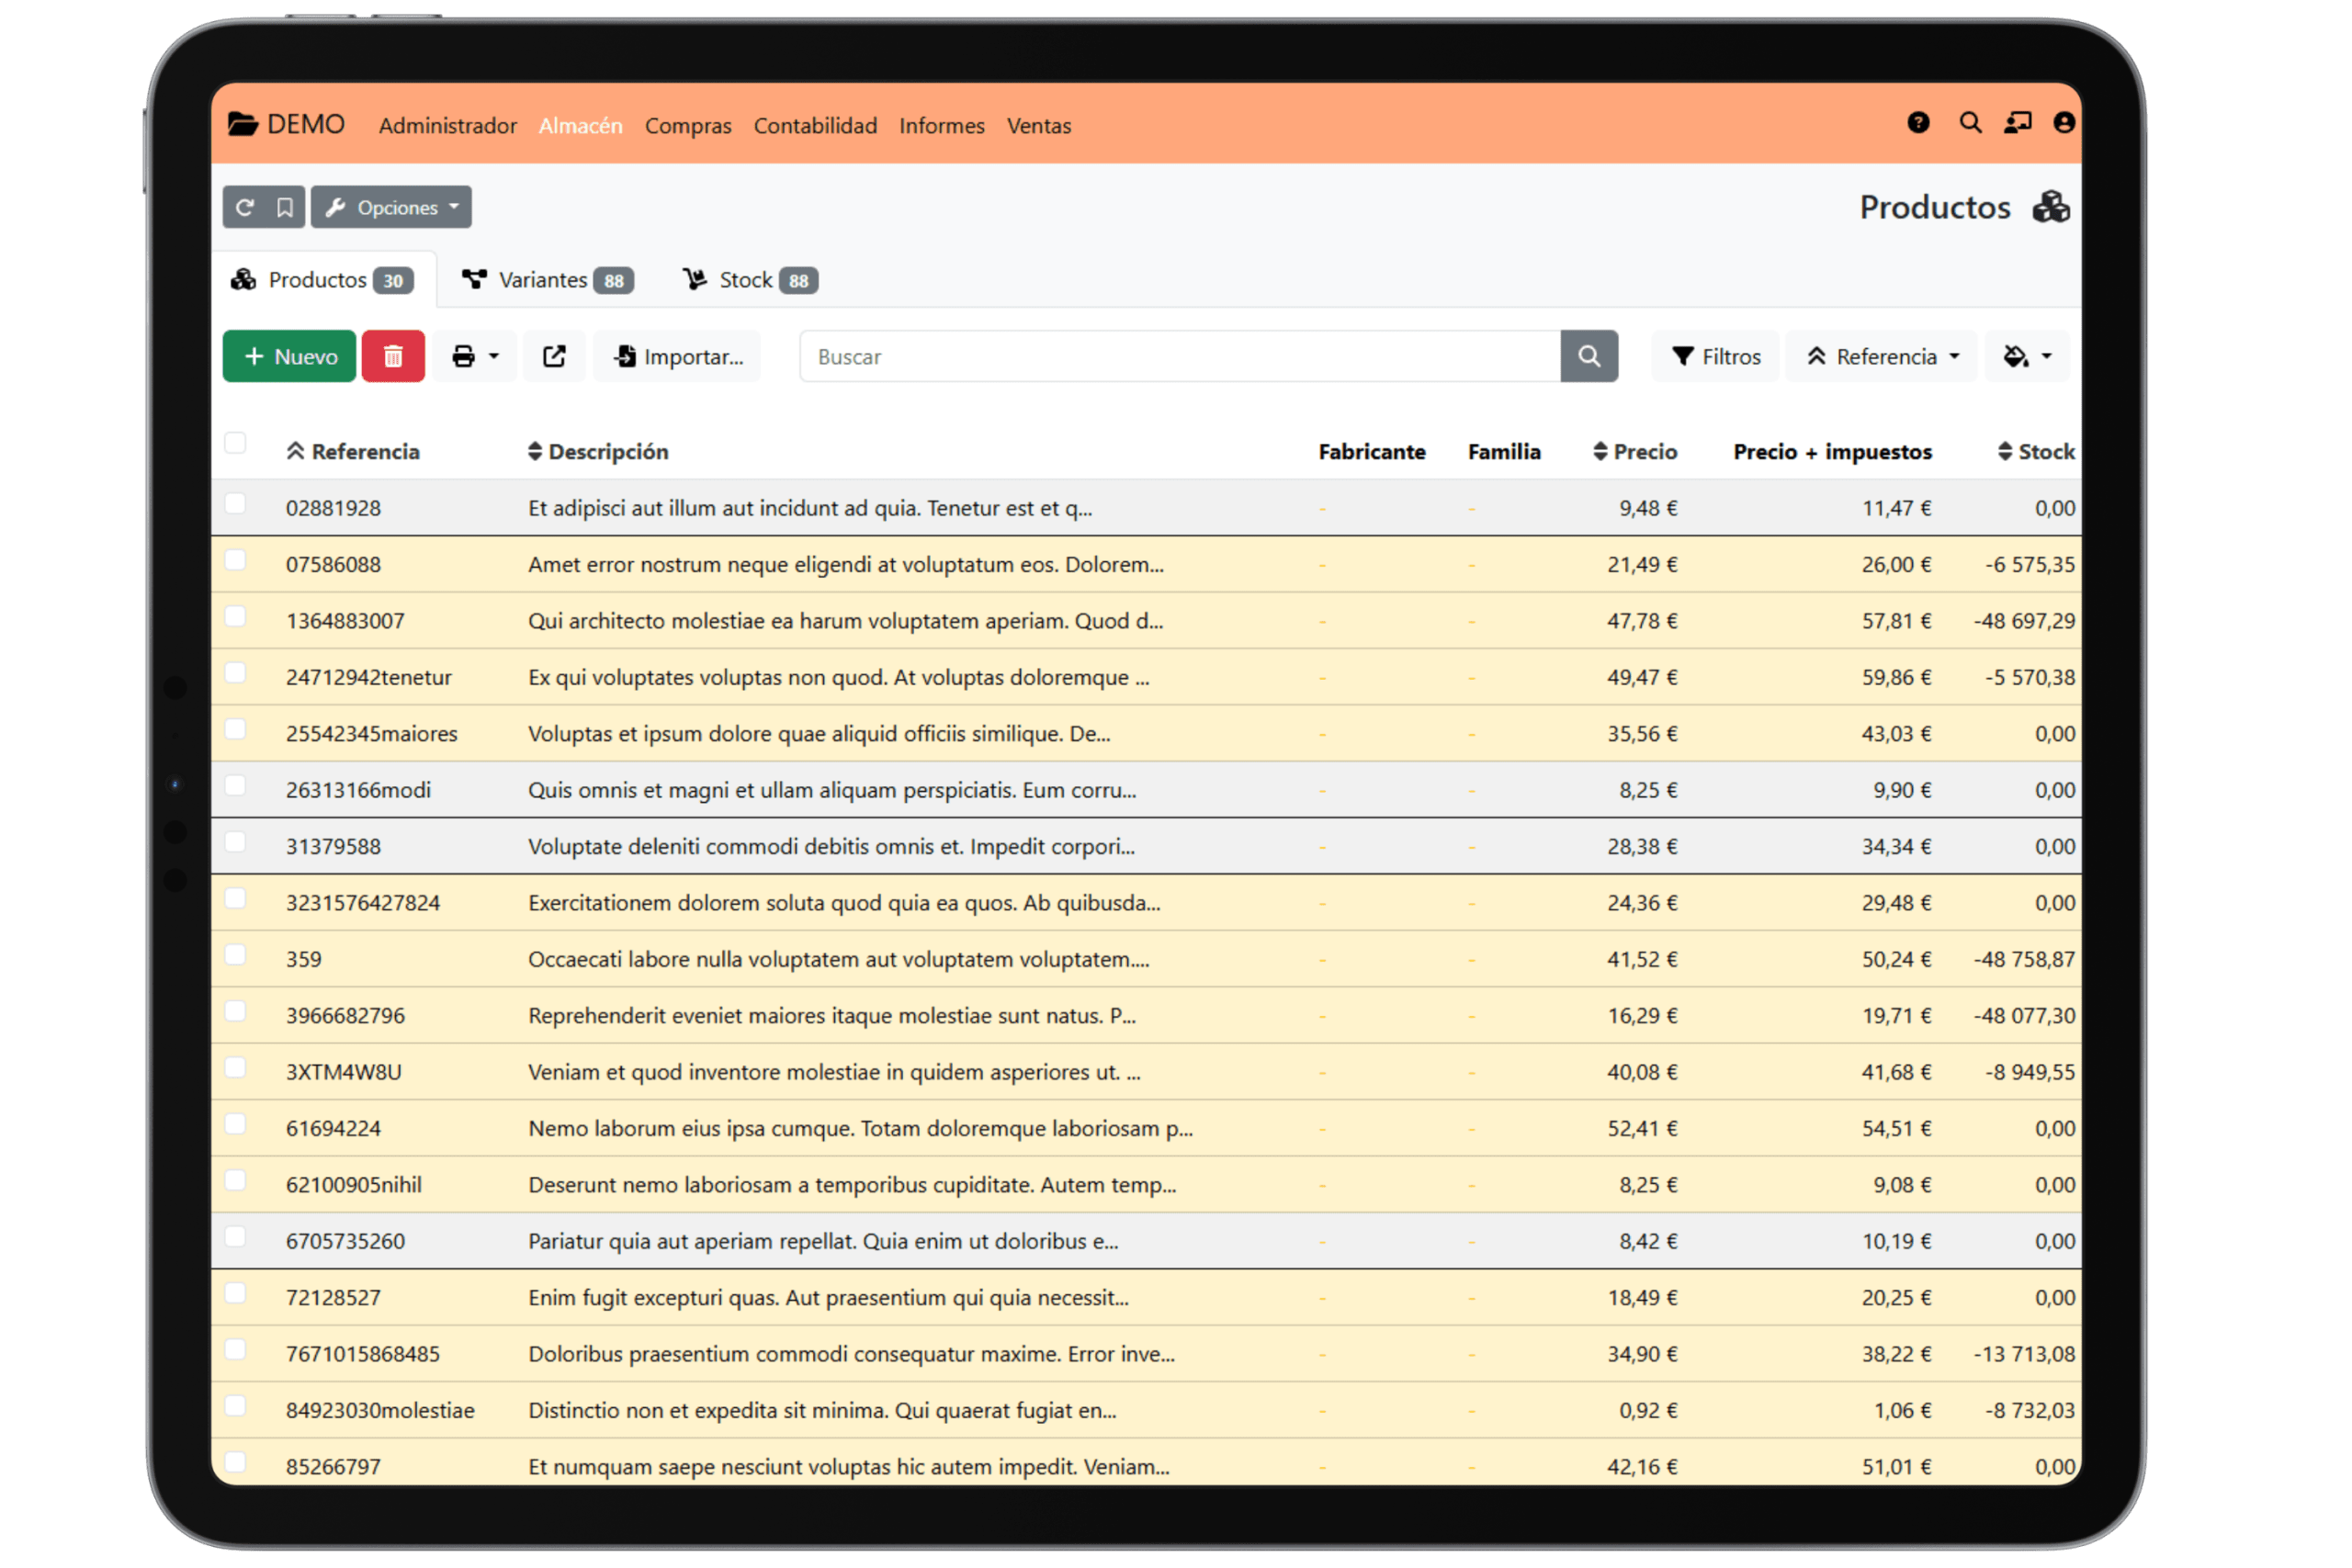Open the print options dropdown
2352x1568 pixels.
pos(475,356)
